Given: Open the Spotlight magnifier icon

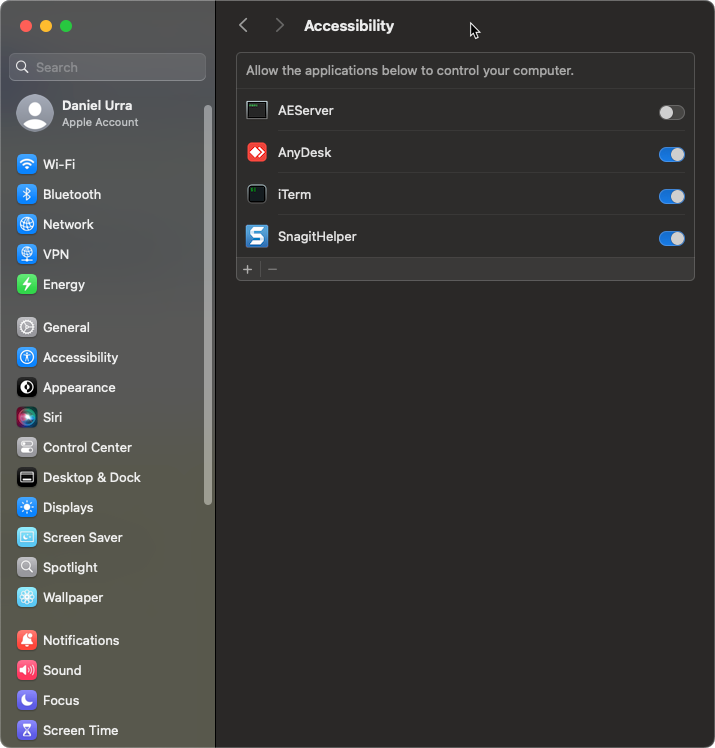Looking at the screenshot, I should (27, 568).
